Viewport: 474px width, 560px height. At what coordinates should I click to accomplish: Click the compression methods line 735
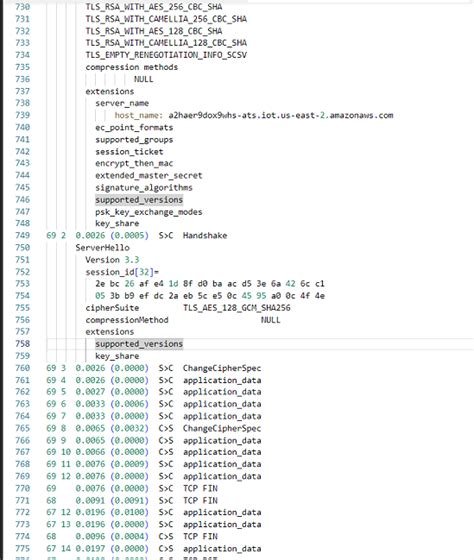click(131, 67)
